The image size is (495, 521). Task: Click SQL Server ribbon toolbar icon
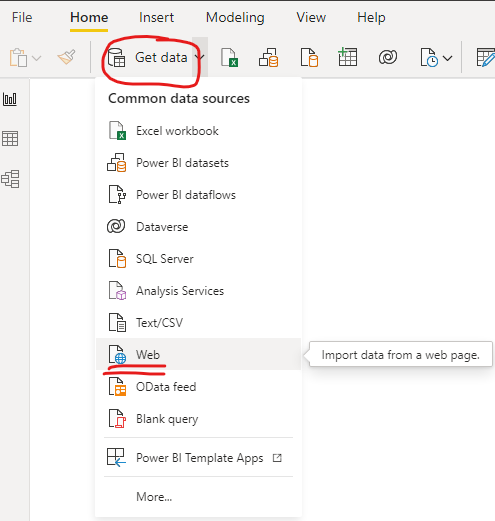(309, 57)
